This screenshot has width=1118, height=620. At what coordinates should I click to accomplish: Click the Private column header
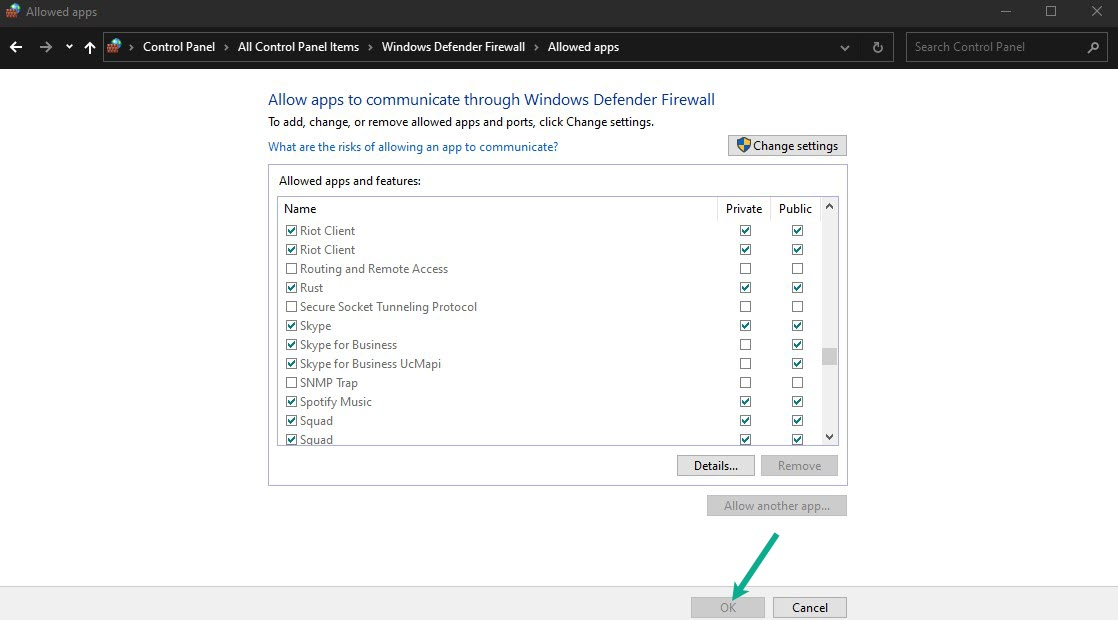click(744, 209)
